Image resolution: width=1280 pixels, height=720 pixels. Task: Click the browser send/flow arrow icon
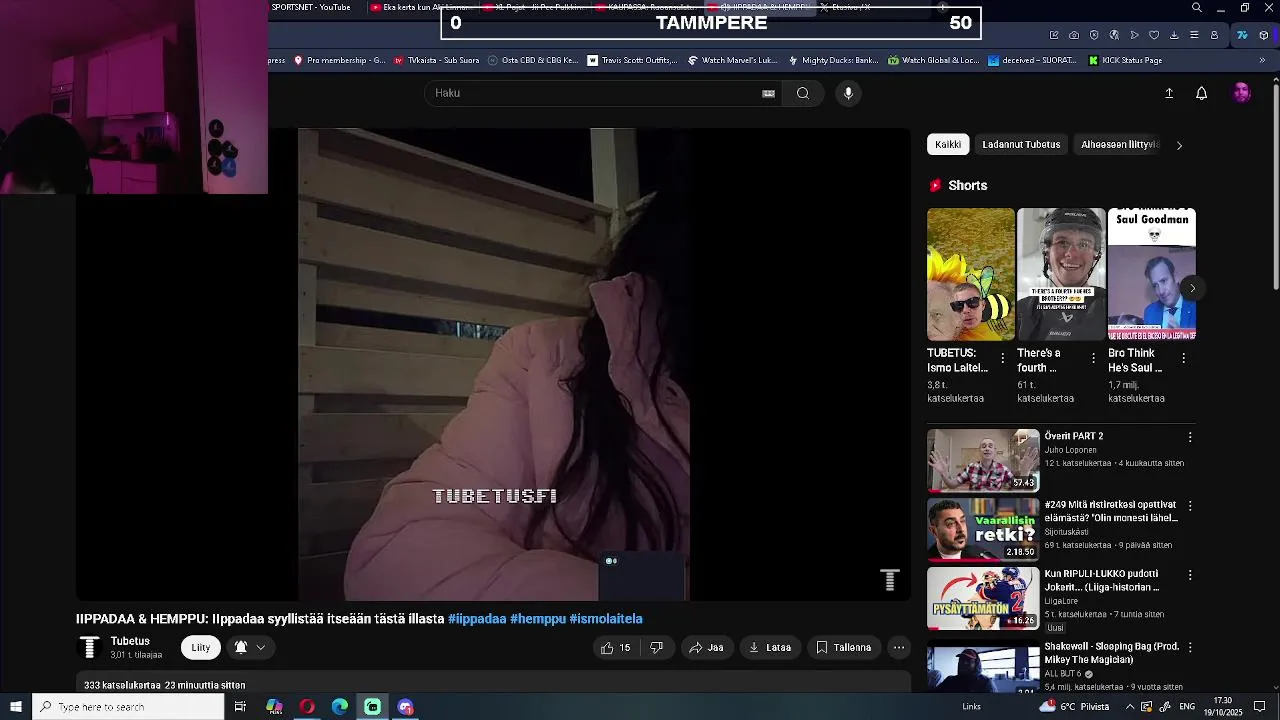click(x=1134, y=35)
